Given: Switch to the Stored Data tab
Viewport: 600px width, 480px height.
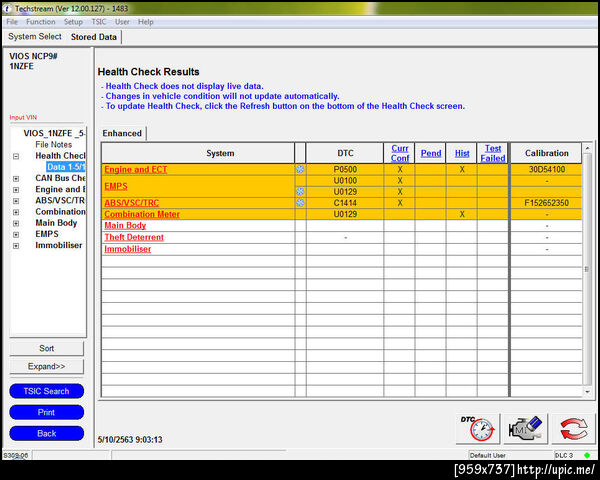Looking at the screenshot, I should 94,37.
